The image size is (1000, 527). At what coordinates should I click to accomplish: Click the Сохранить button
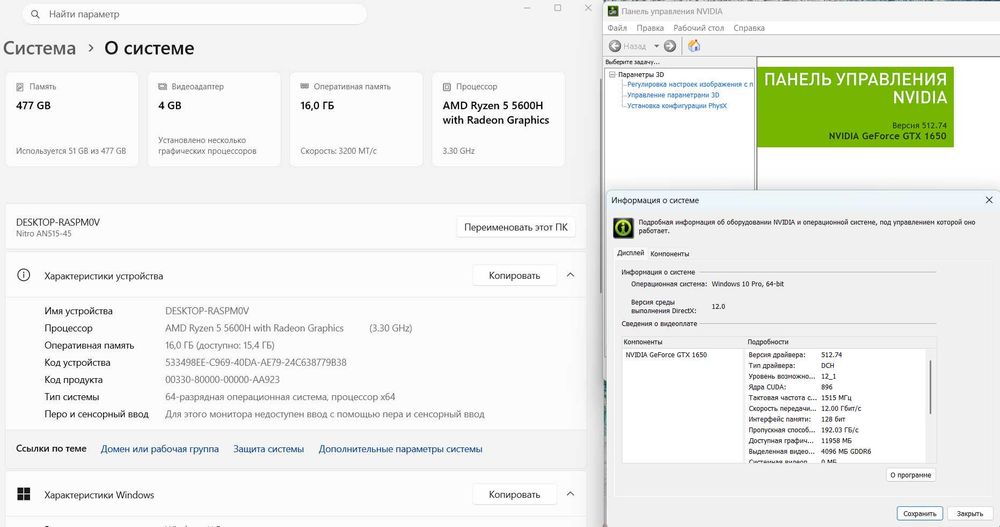(919, 513)
